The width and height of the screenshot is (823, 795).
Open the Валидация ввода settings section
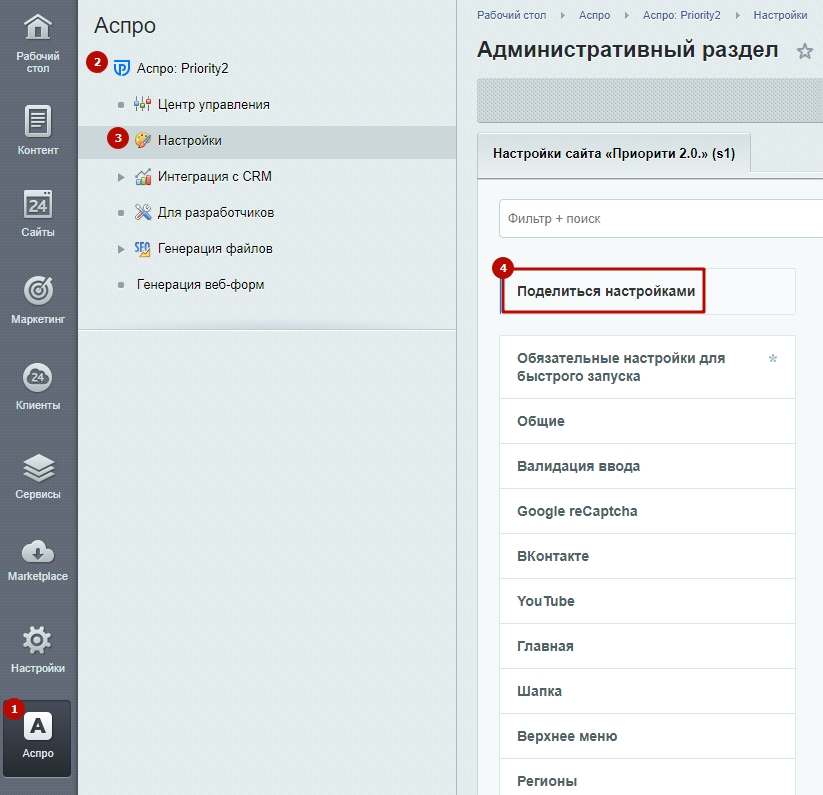(x=647, y=466)
